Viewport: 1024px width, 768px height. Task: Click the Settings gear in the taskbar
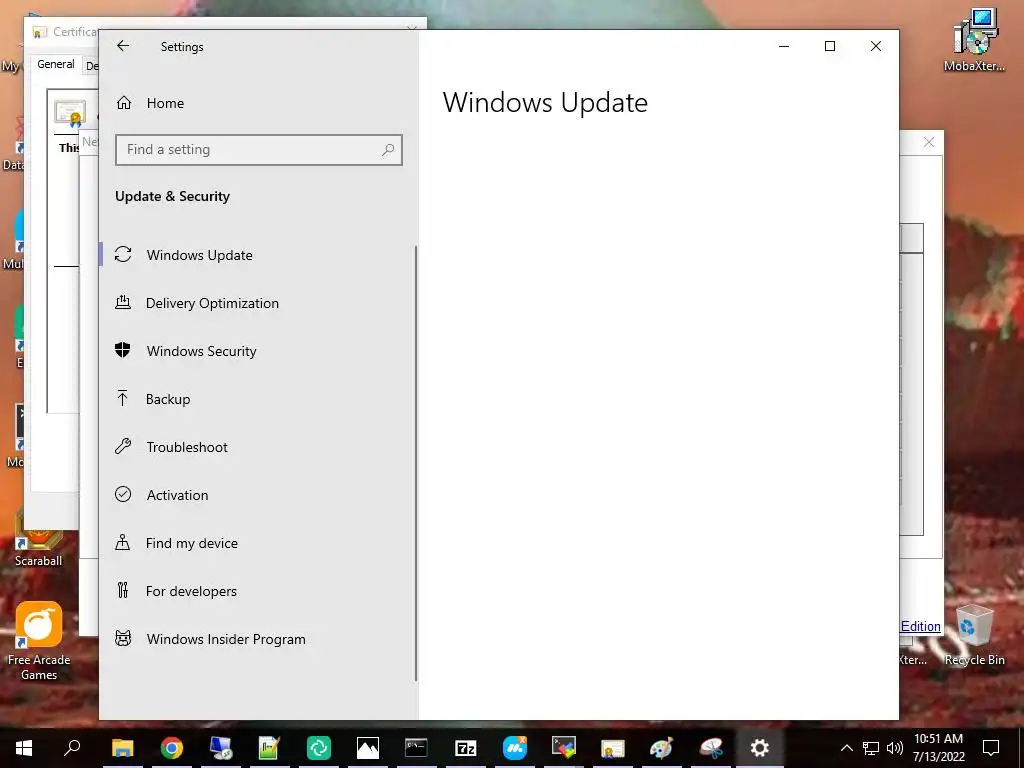tap(760, 748)
